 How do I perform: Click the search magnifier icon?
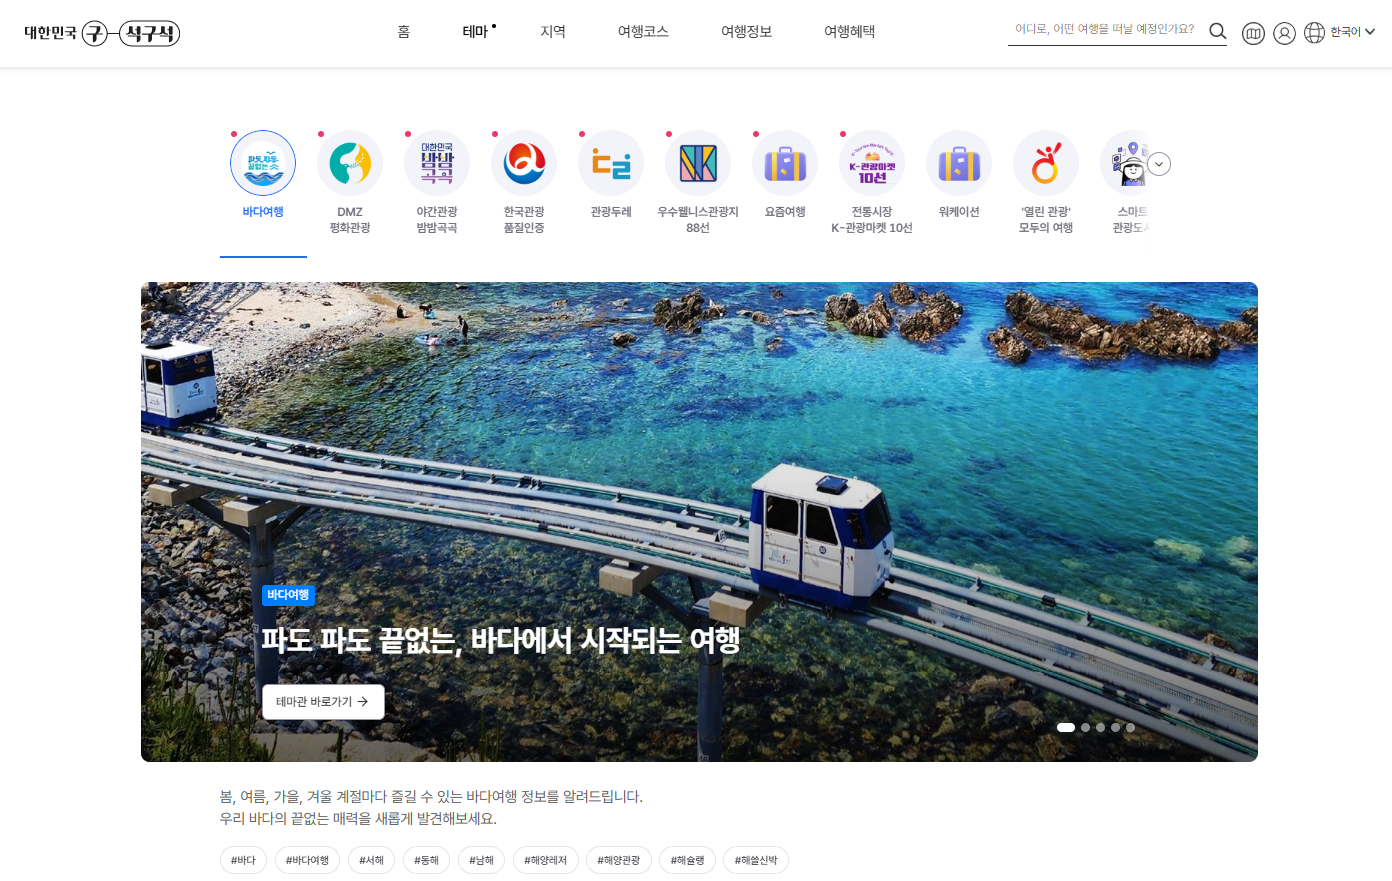coord(1217,31)
